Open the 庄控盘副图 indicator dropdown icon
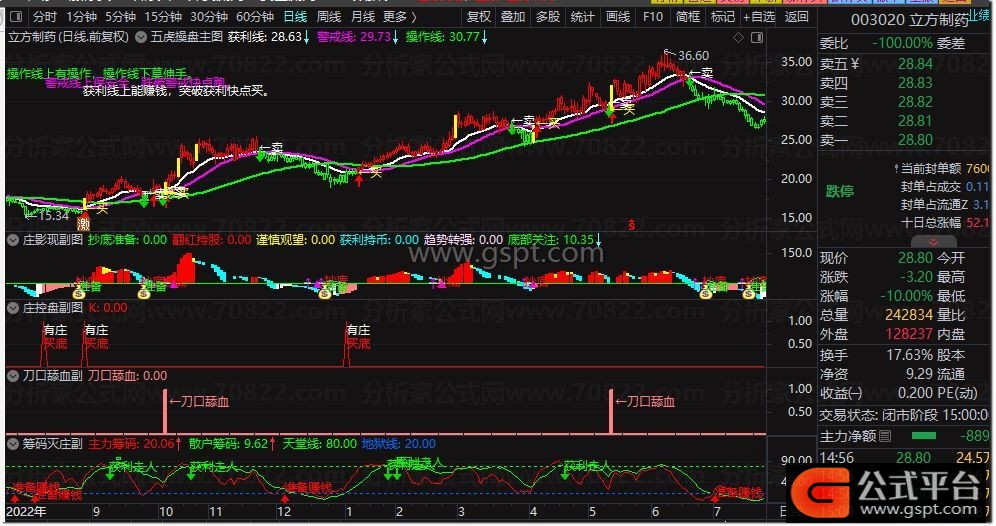The image size is (996, 526). pos(13,308)
